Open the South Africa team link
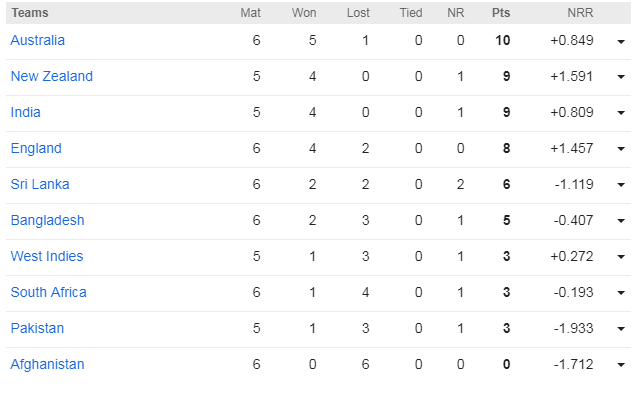 [48, 293]
